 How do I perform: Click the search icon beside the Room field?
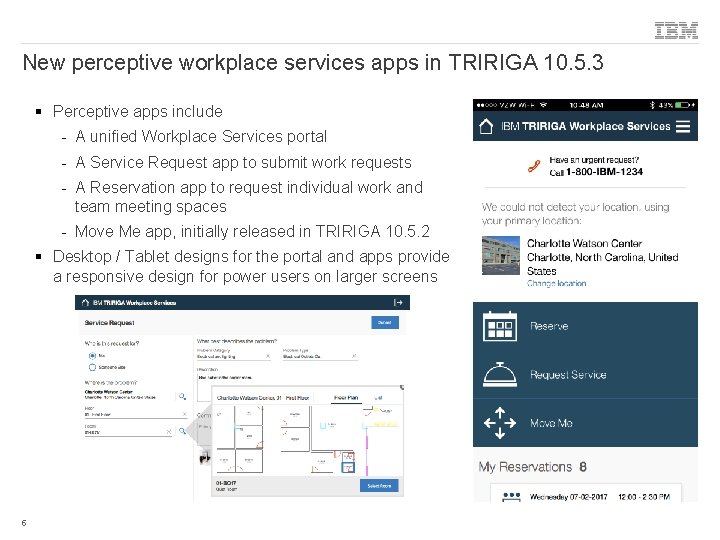(182, 431)
